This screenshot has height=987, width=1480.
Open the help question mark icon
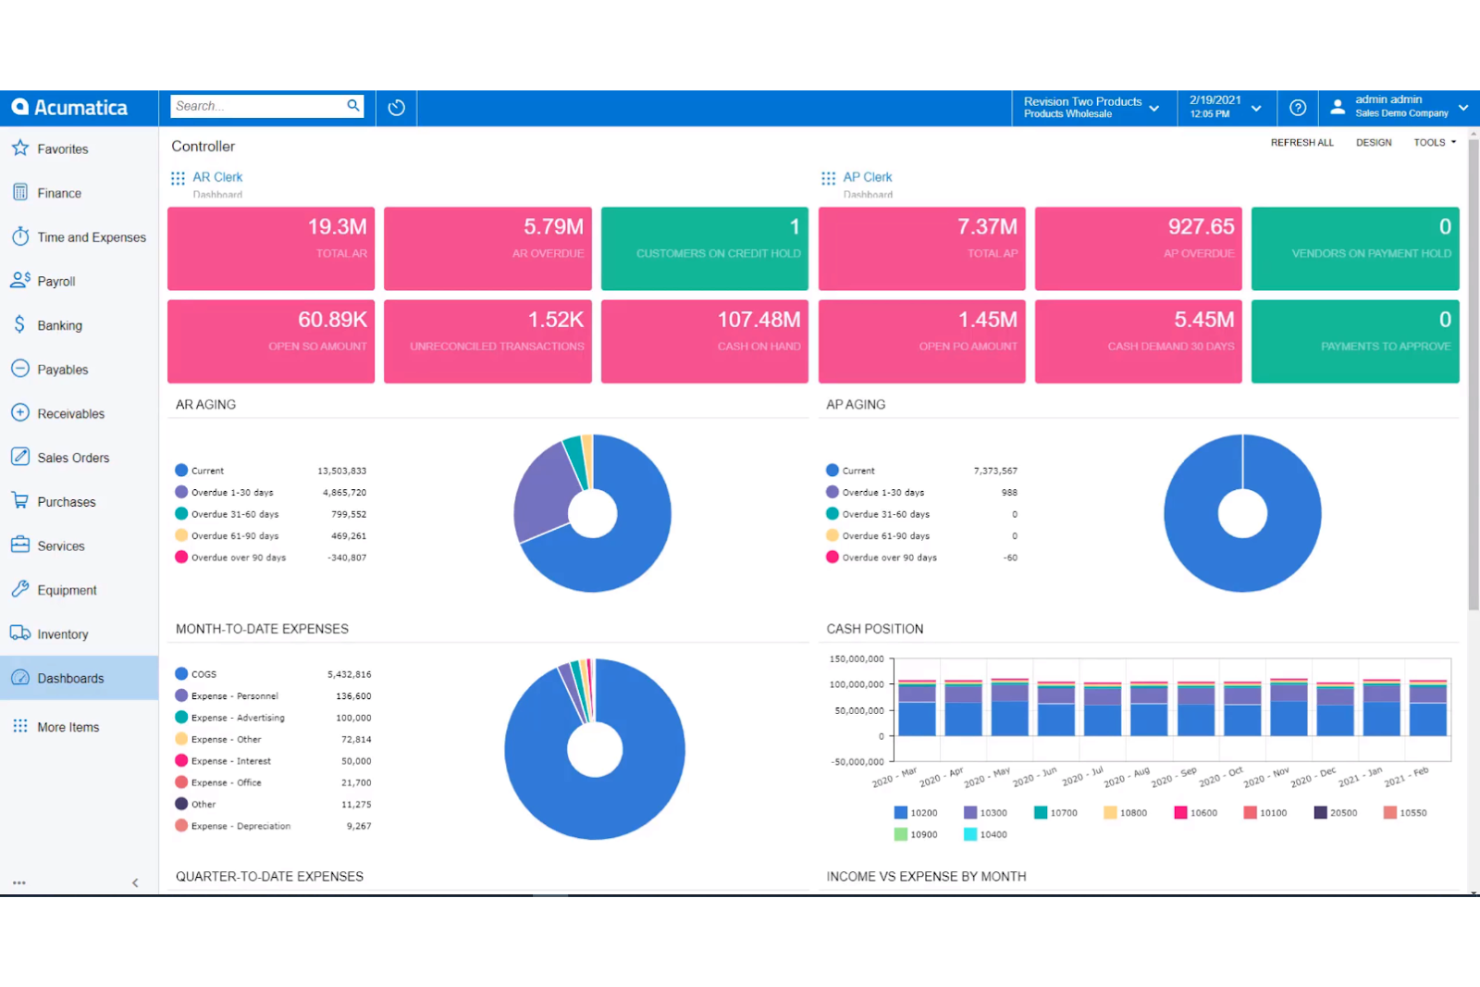[1297, 107]
